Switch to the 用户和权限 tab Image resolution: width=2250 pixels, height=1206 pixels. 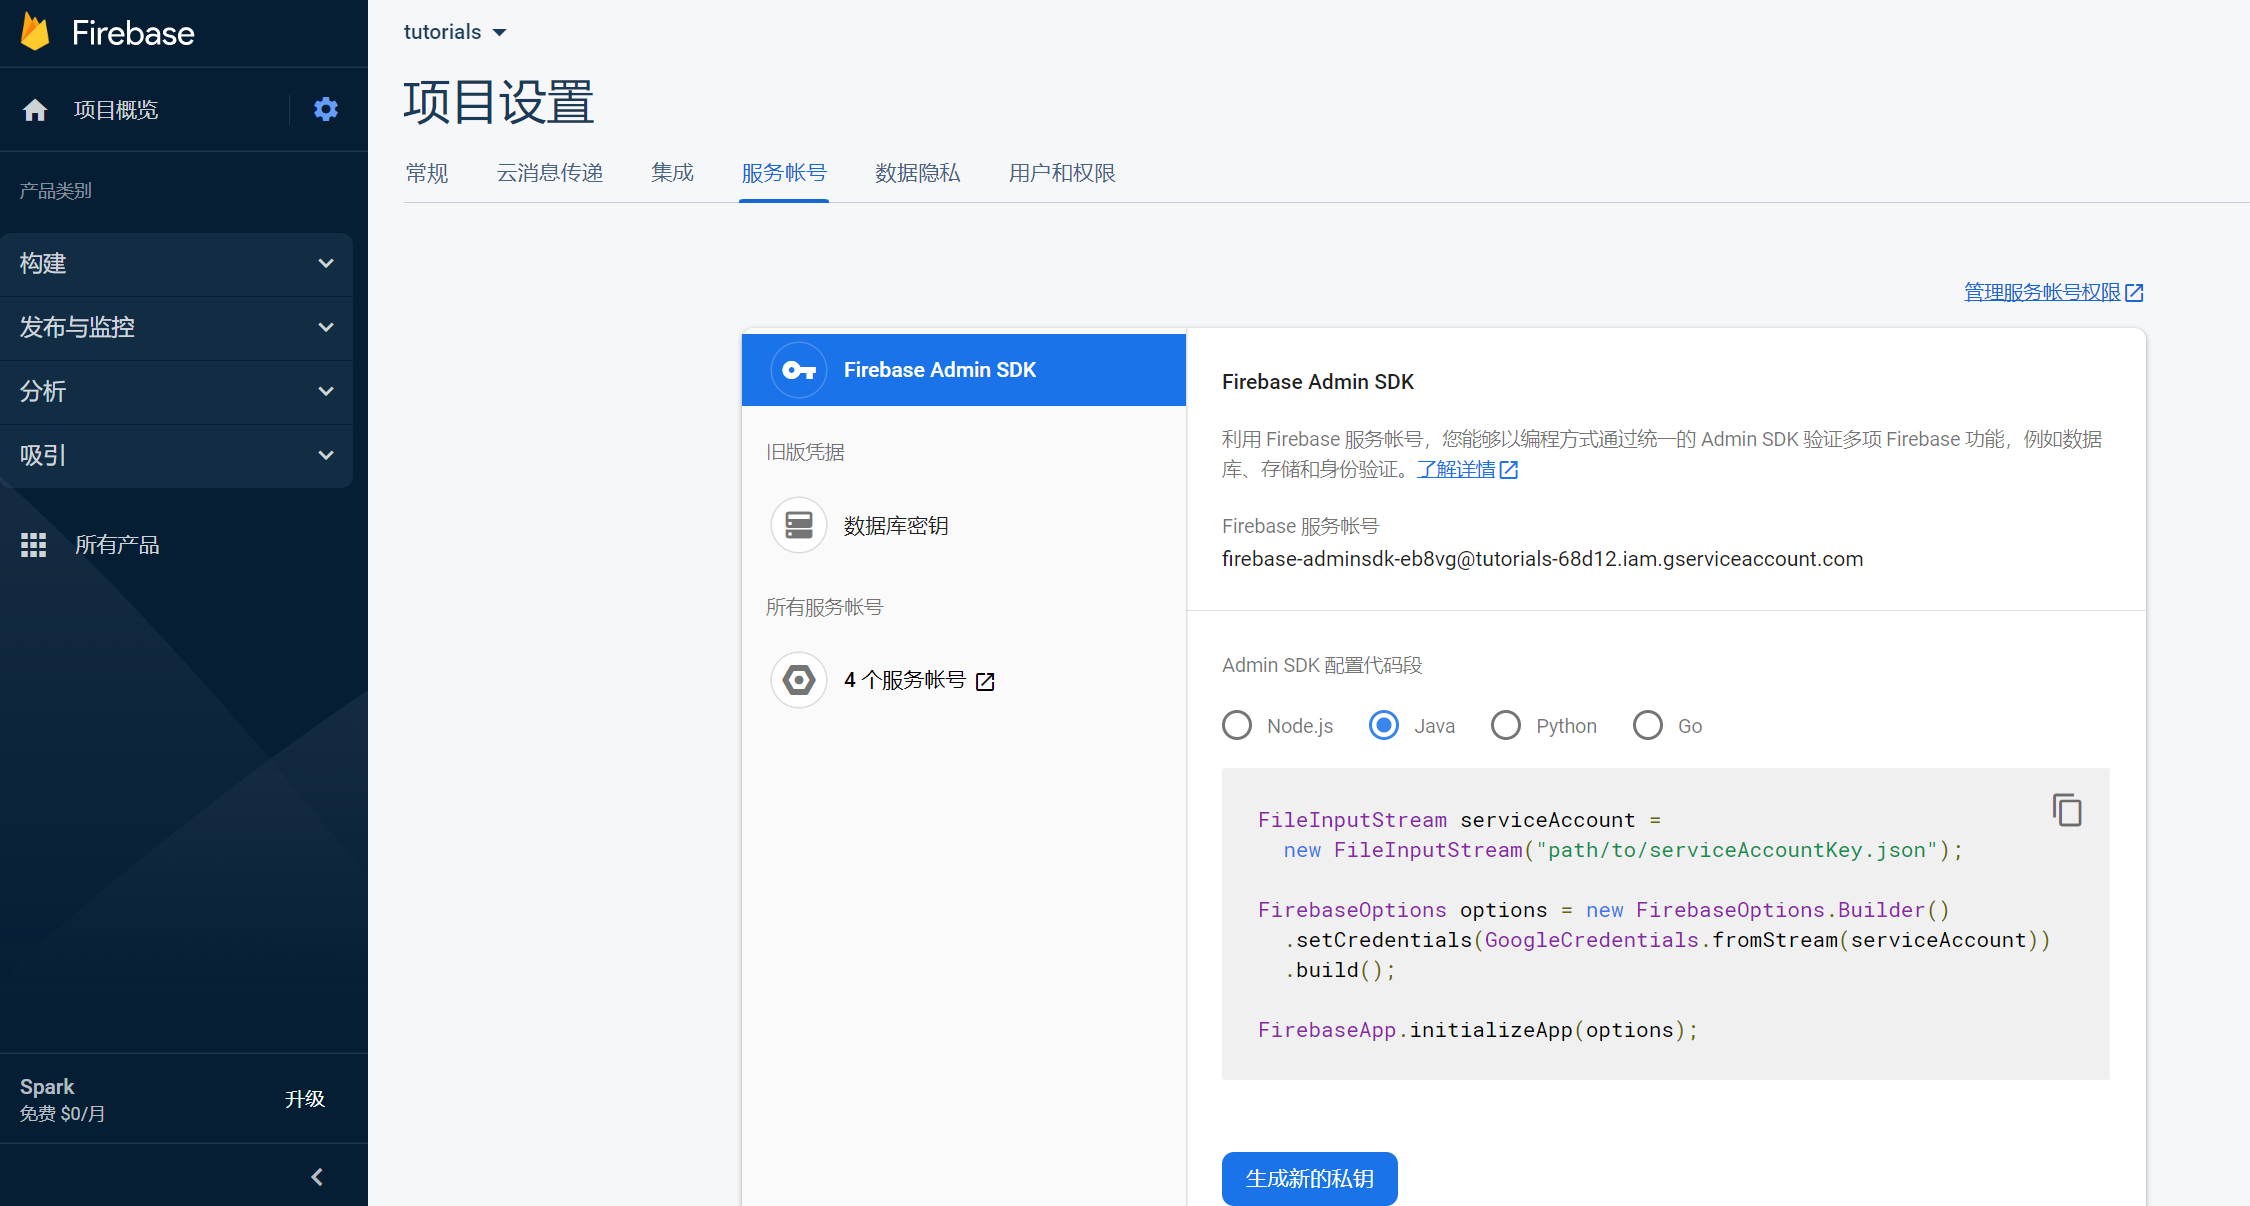pos(1062,173)
